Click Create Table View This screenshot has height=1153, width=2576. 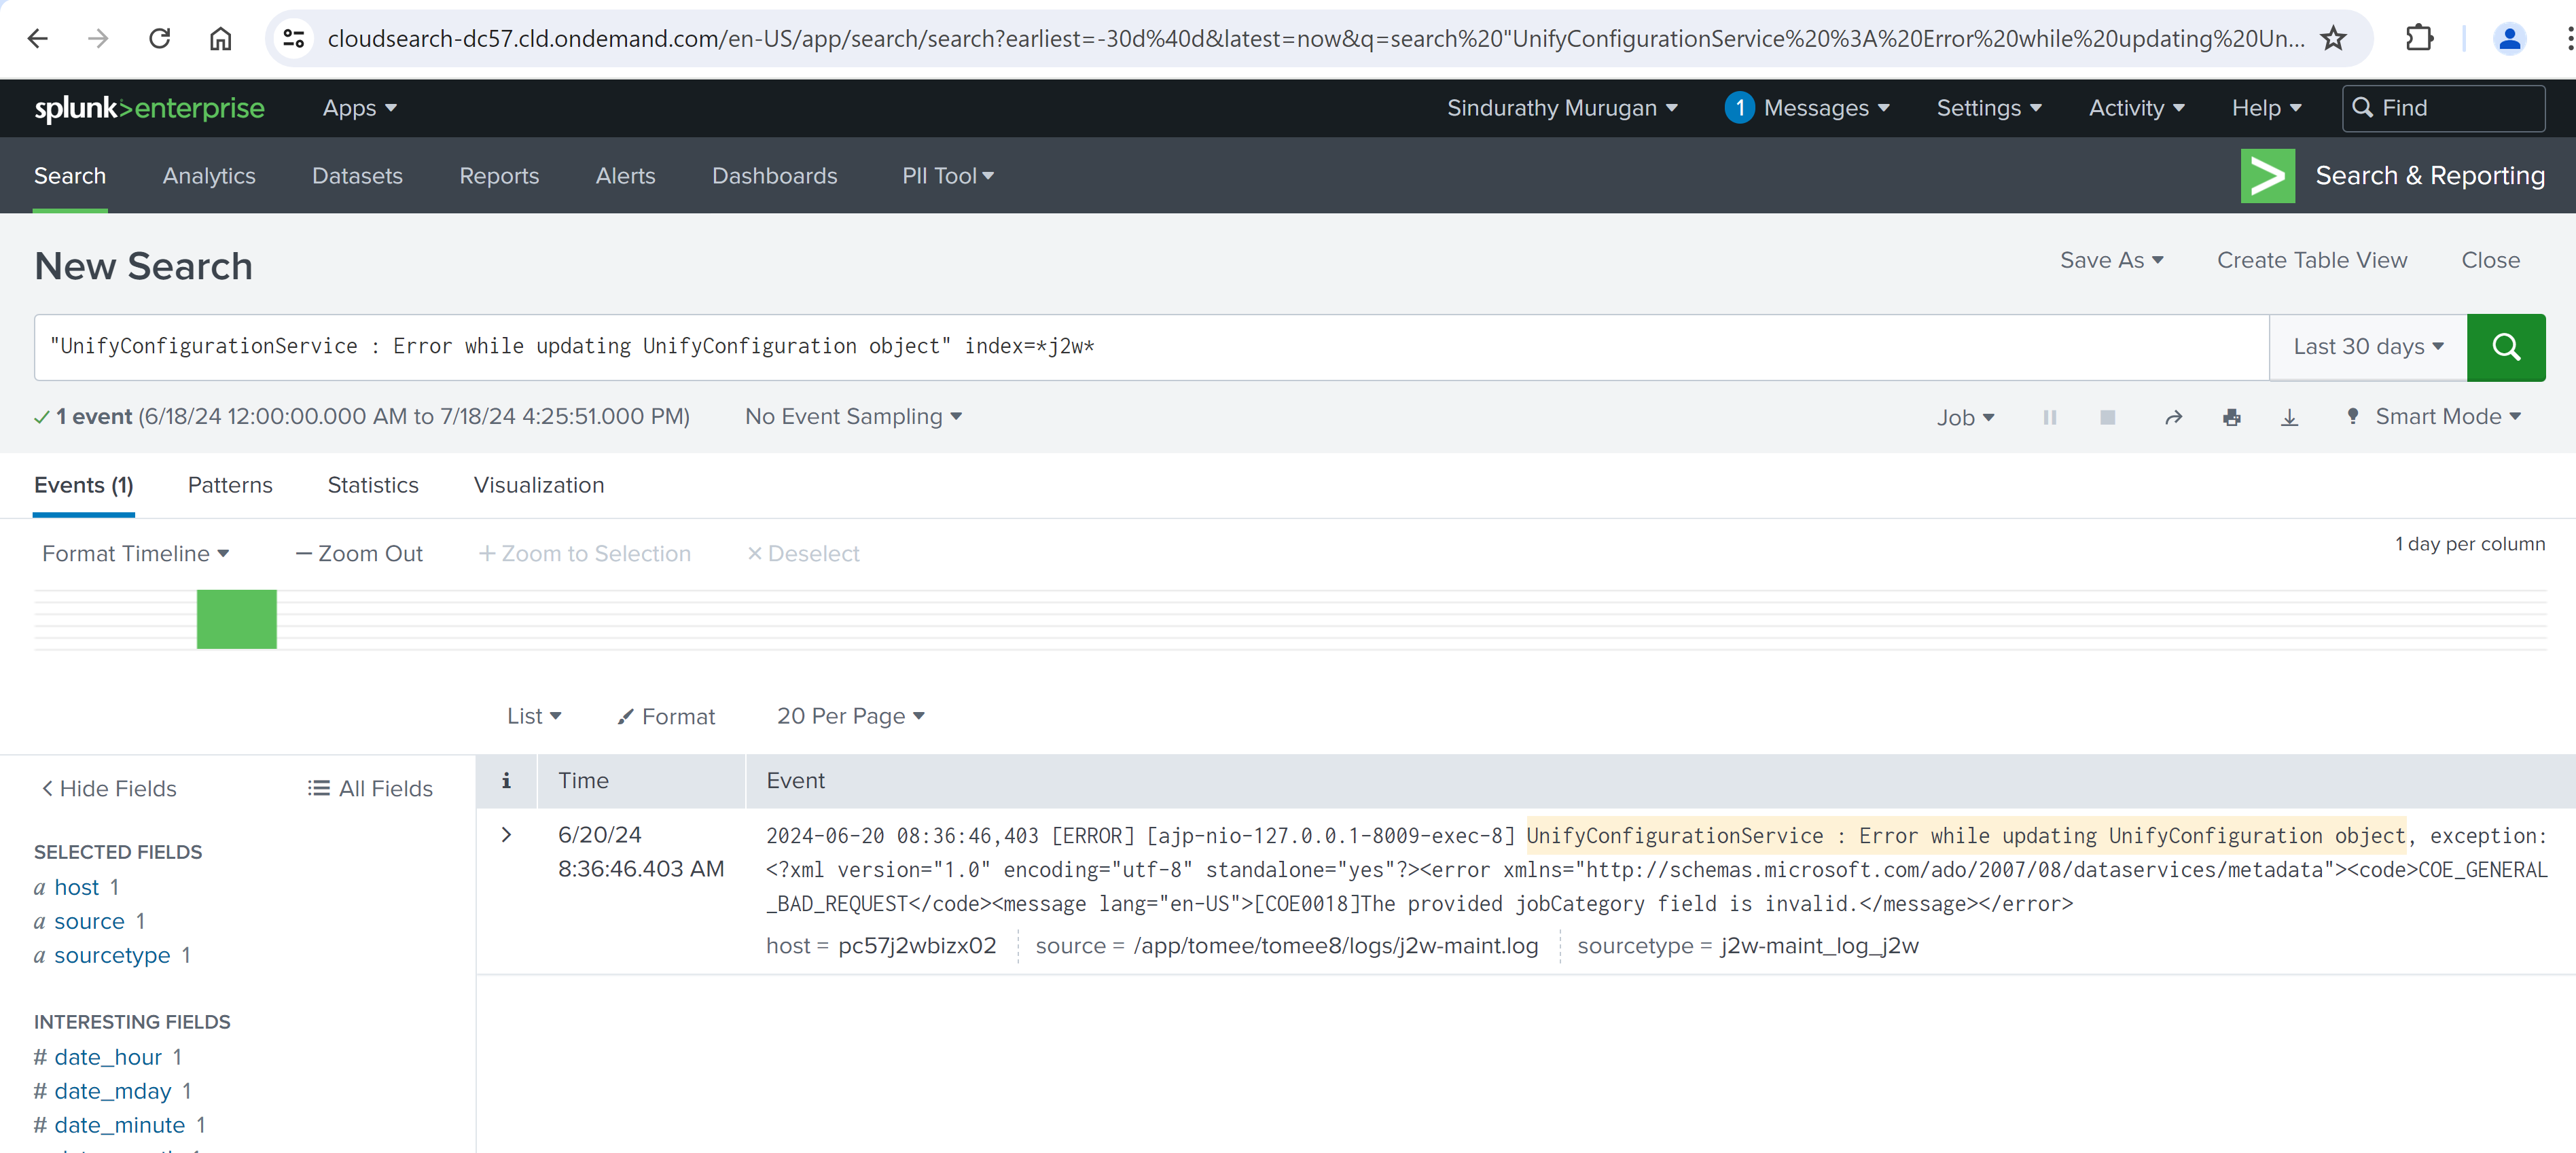pos(2312,260)
